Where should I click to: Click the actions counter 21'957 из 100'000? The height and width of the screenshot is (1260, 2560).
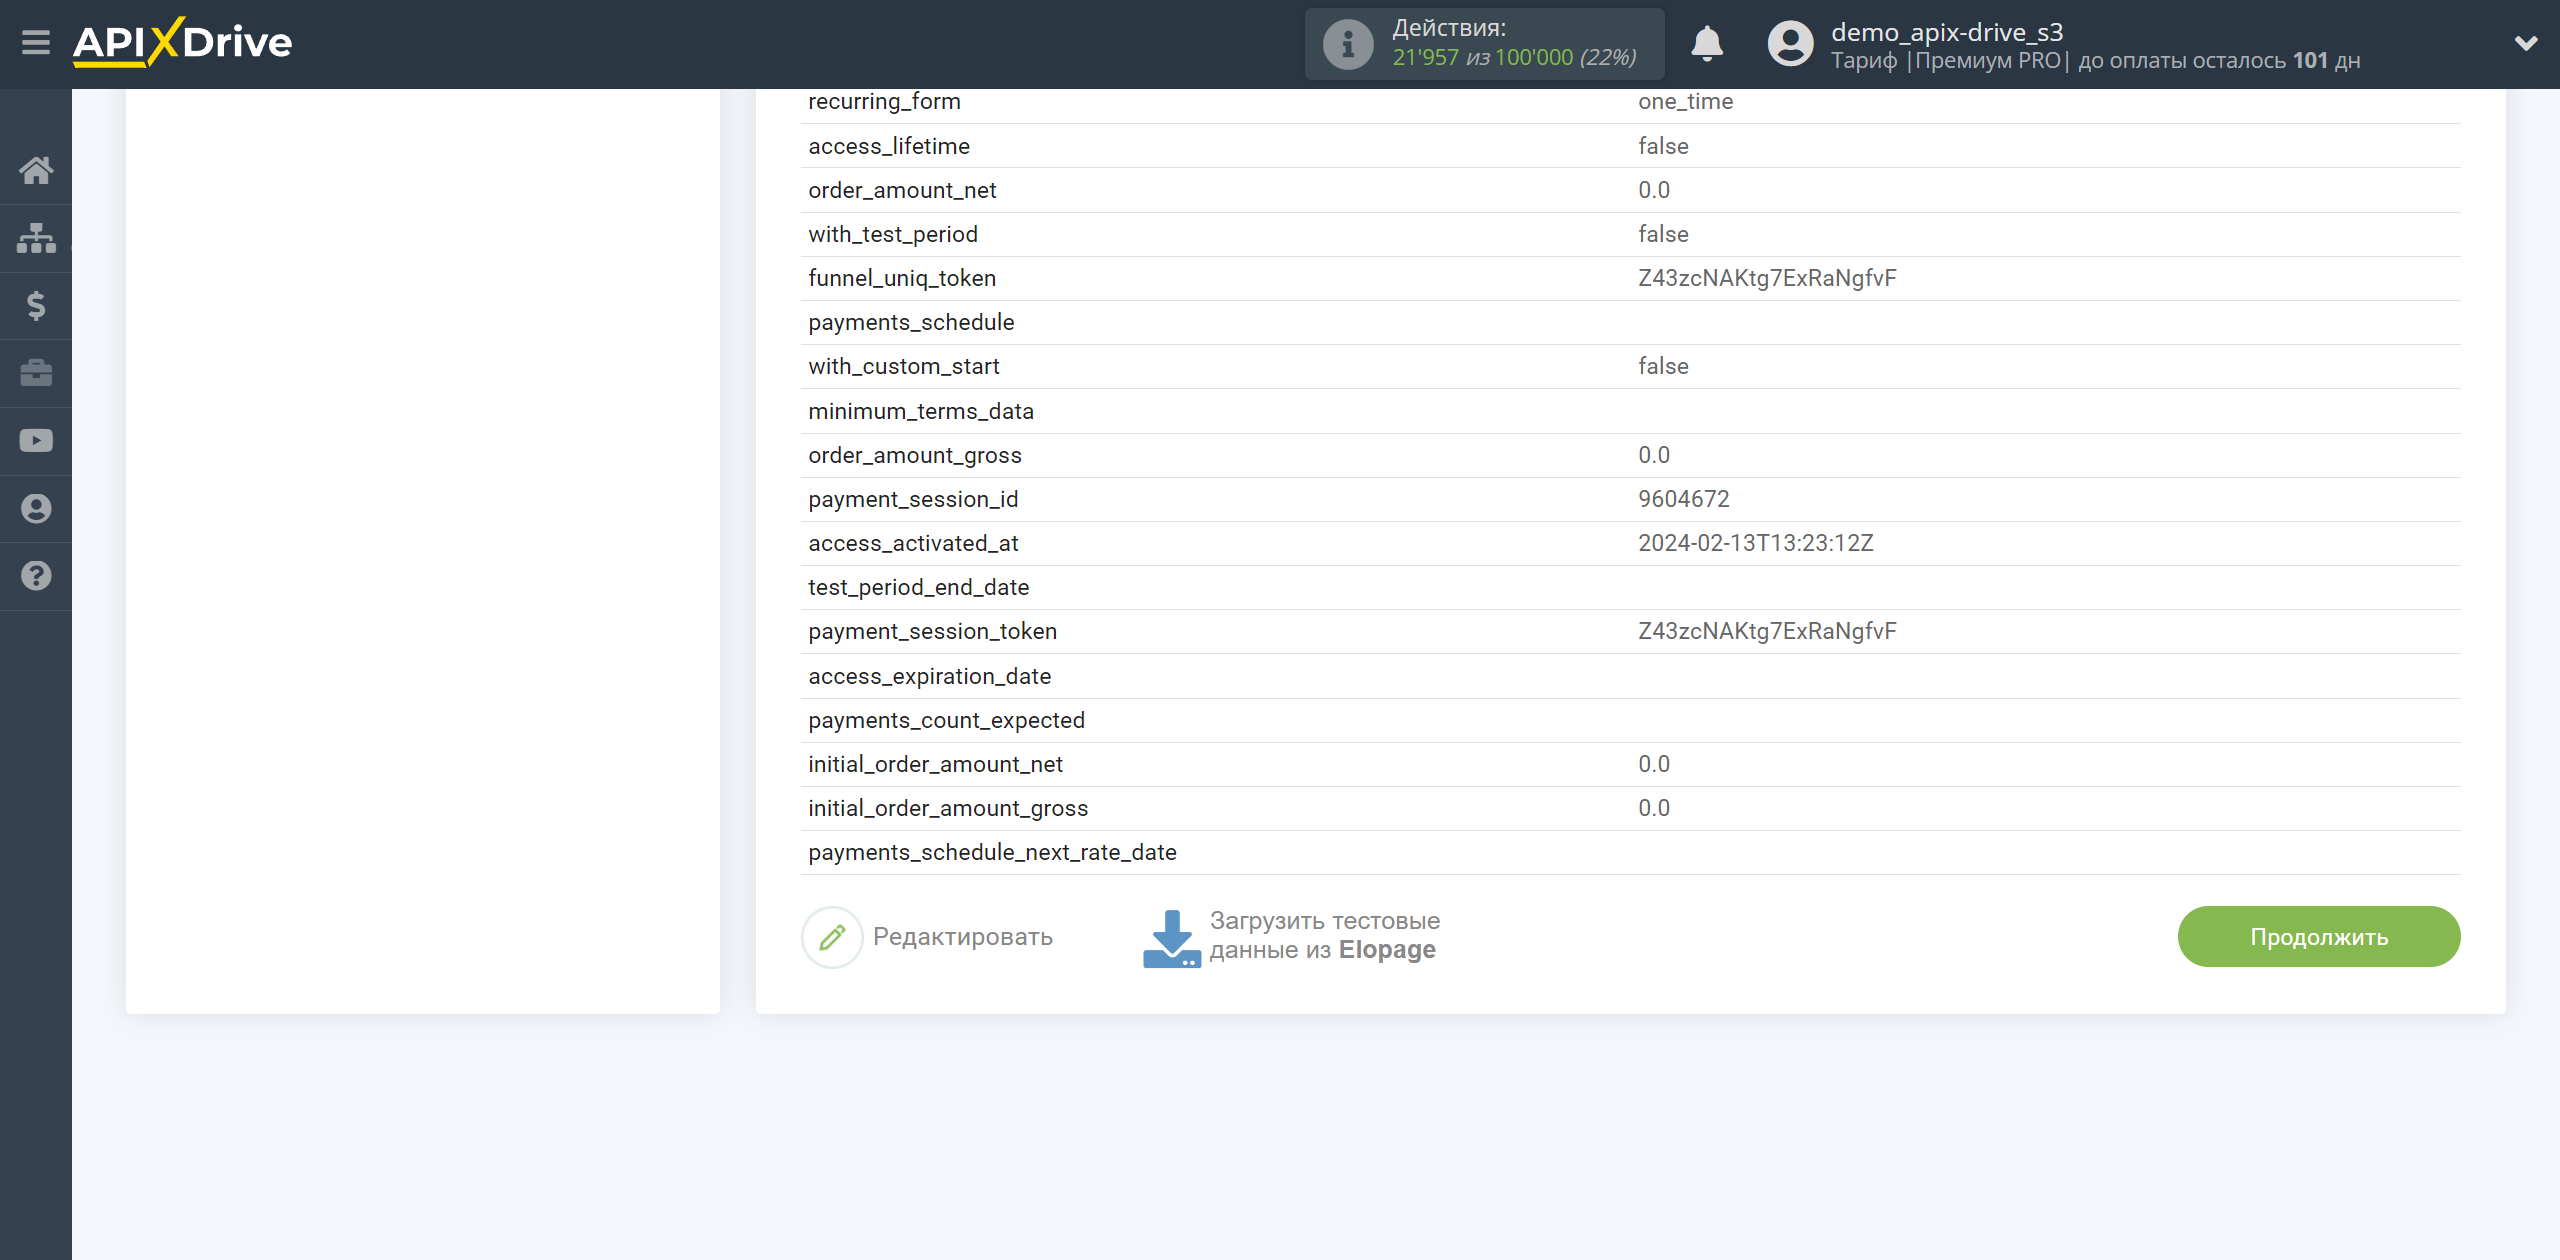pos(1514,58)
